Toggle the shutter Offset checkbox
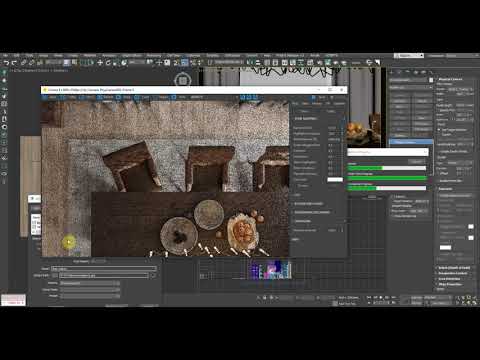The height and width of the screenshot is (360, 480). 439,174
